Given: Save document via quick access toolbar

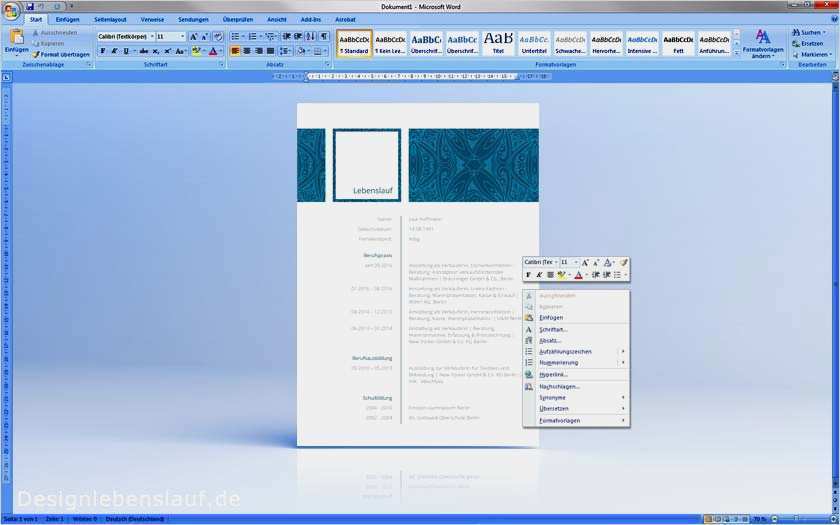Looking at the screenshot, I should (30, 6).
